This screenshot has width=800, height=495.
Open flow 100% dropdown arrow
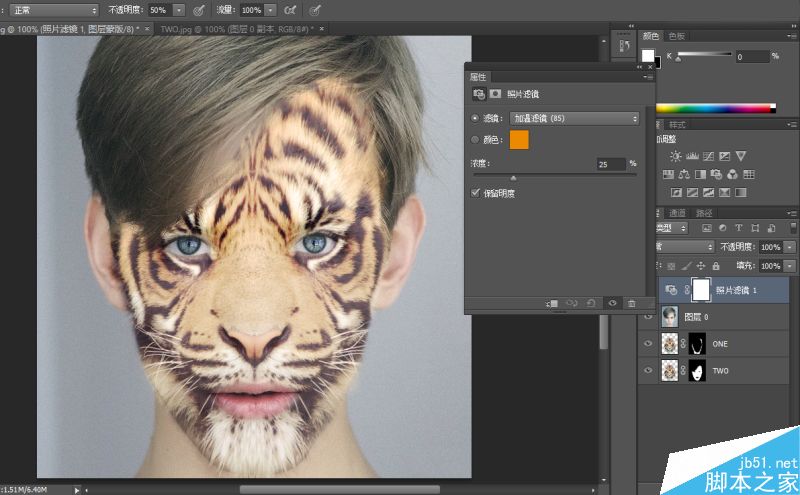(x=270, y=10)
